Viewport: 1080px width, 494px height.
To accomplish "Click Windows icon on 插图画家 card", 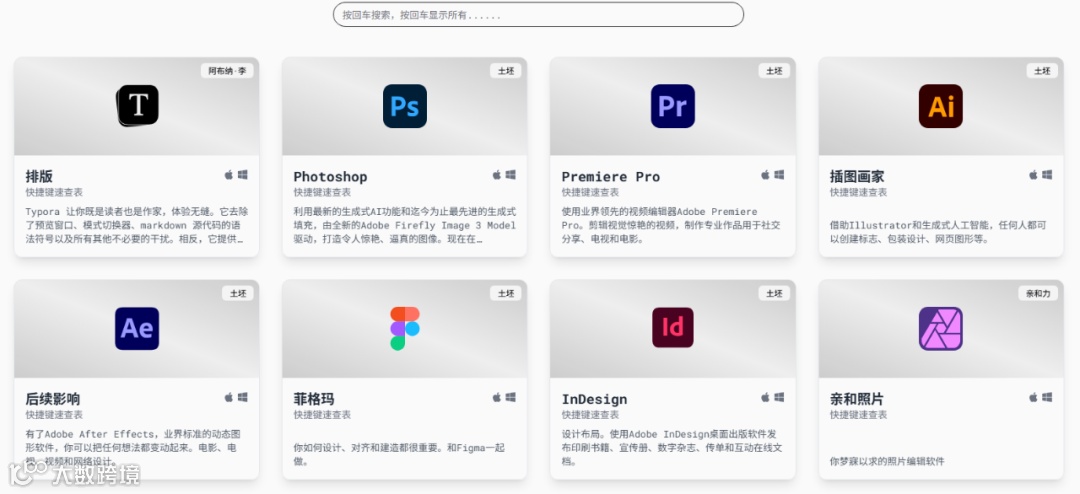I will [1047, 175].
